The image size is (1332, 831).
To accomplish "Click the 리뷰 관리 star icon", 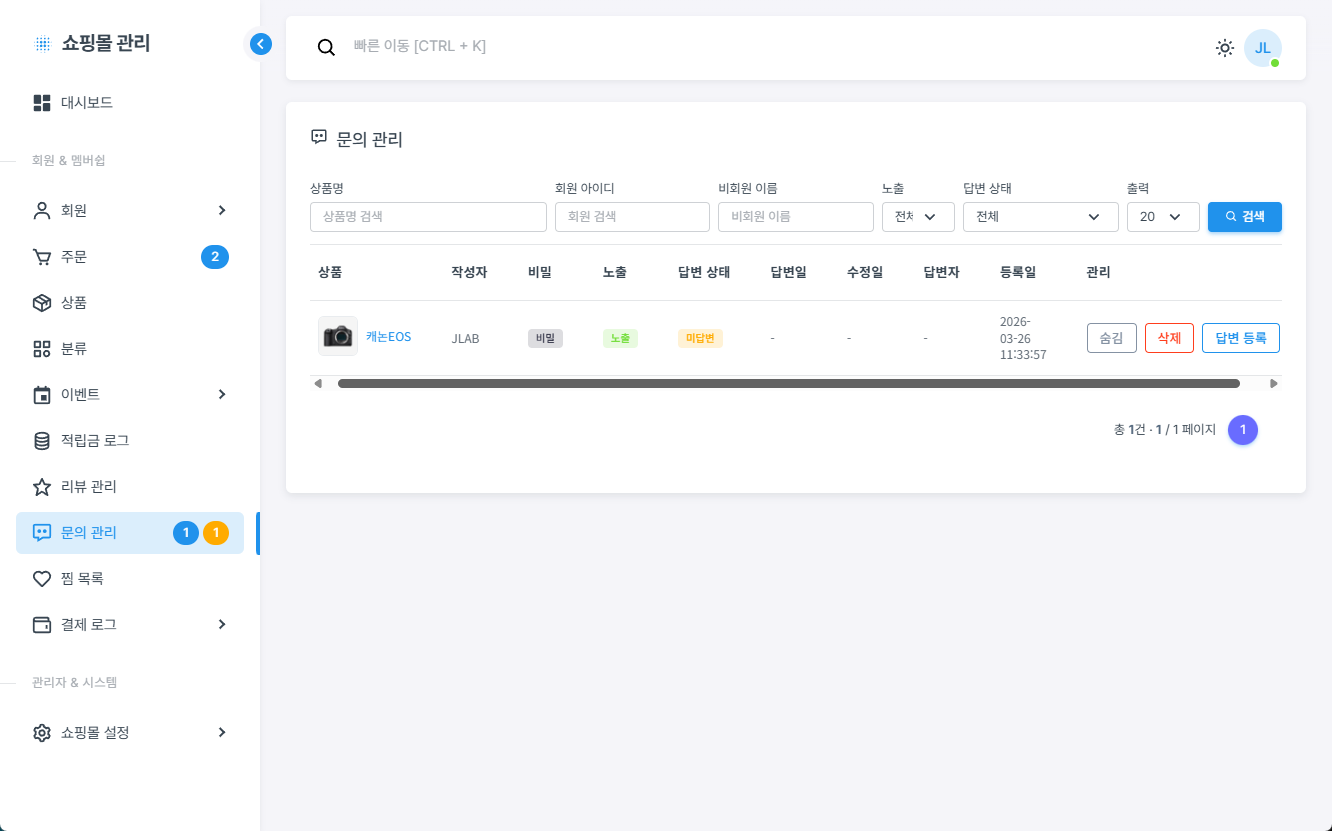I will tap(42, 487).
